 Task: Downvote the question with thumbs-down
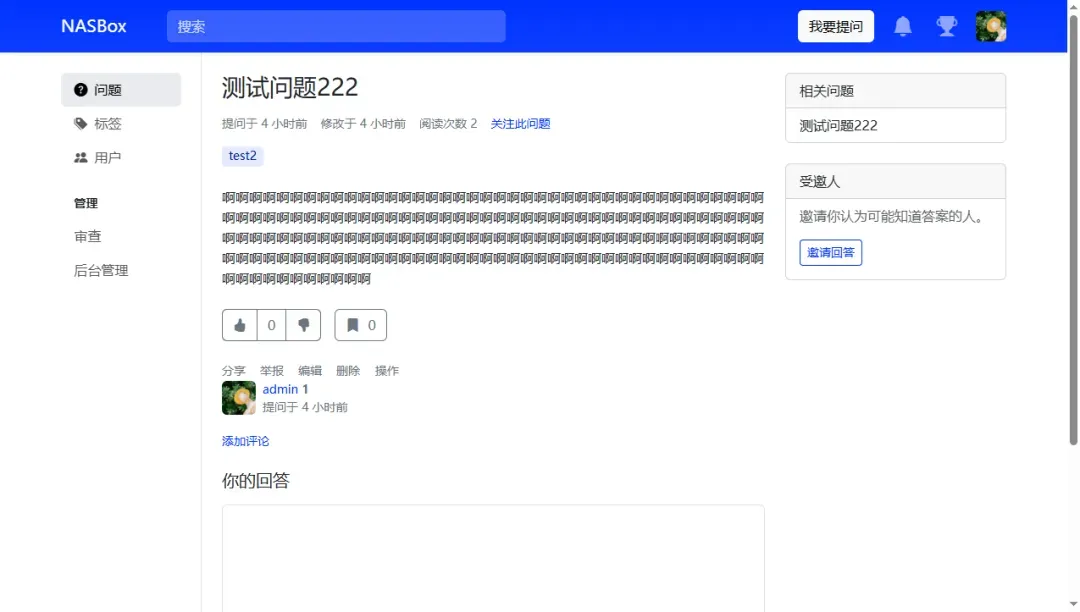(304, 325)
